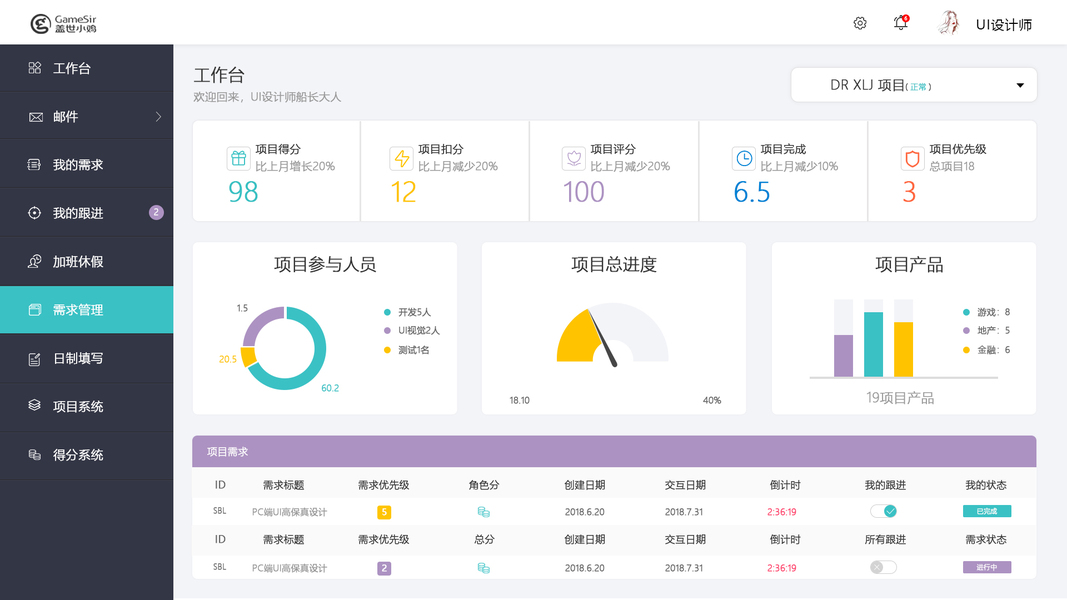The image size is (1067, 600).
Task: Click the priority 5 yellow badge
Action: coord(384,512)
